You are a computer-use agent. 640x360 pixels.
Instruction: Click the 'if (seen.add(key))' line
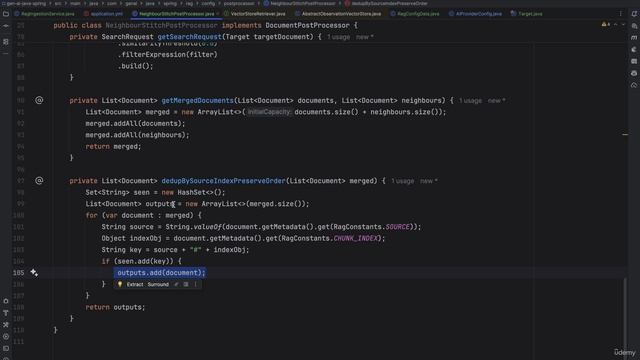pyautogui.click(x=141, y=261)
